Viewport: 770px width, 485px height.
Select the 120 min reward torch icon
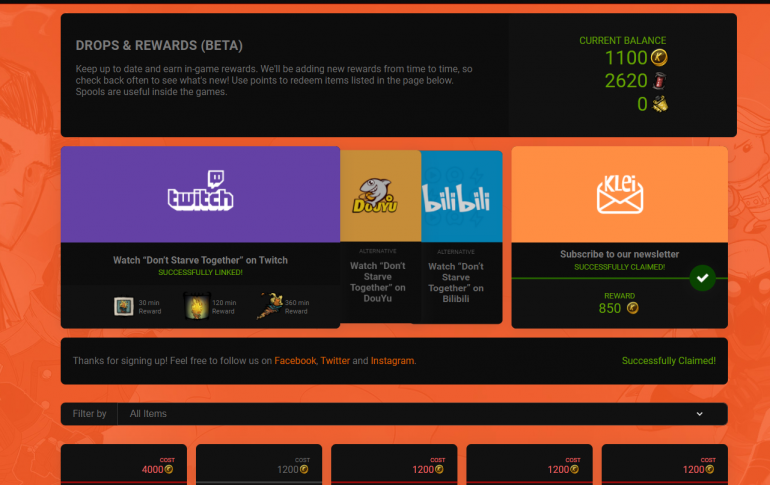click(x=197, y=306)
